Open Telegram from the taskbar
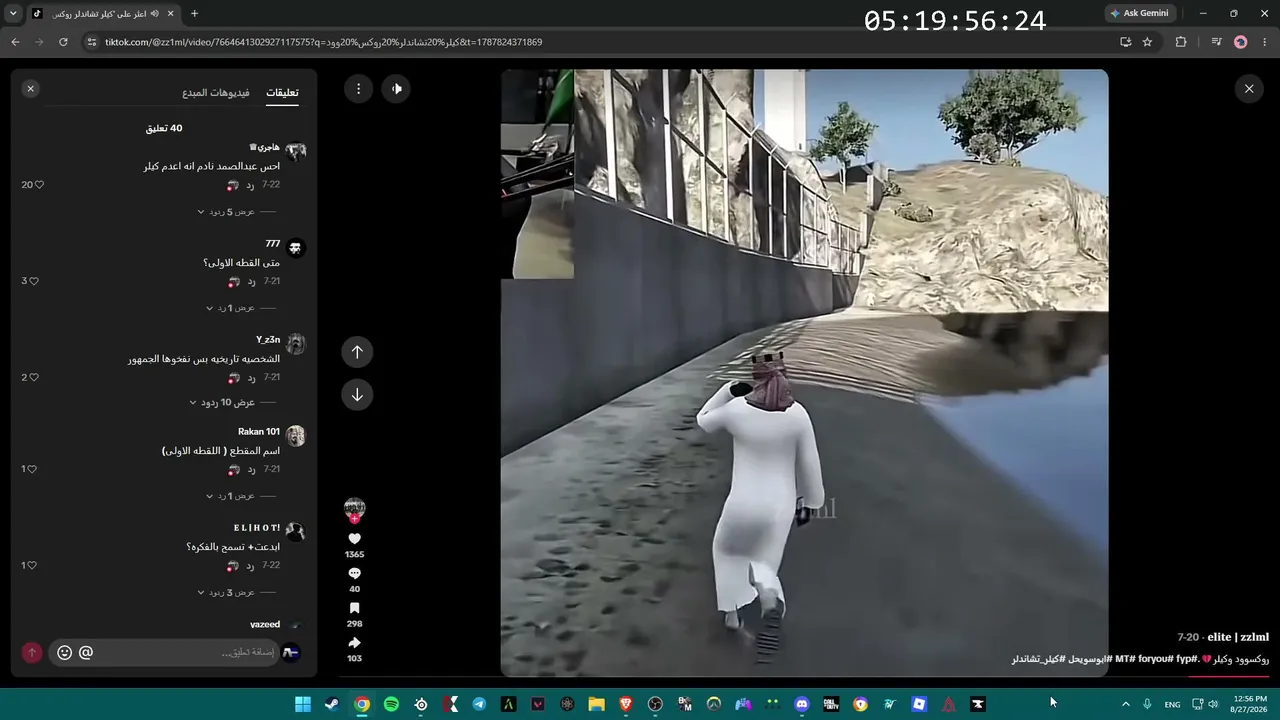The width and height of the screenshot is (1280, 720). pyautogui.click(x=479, y=704)
